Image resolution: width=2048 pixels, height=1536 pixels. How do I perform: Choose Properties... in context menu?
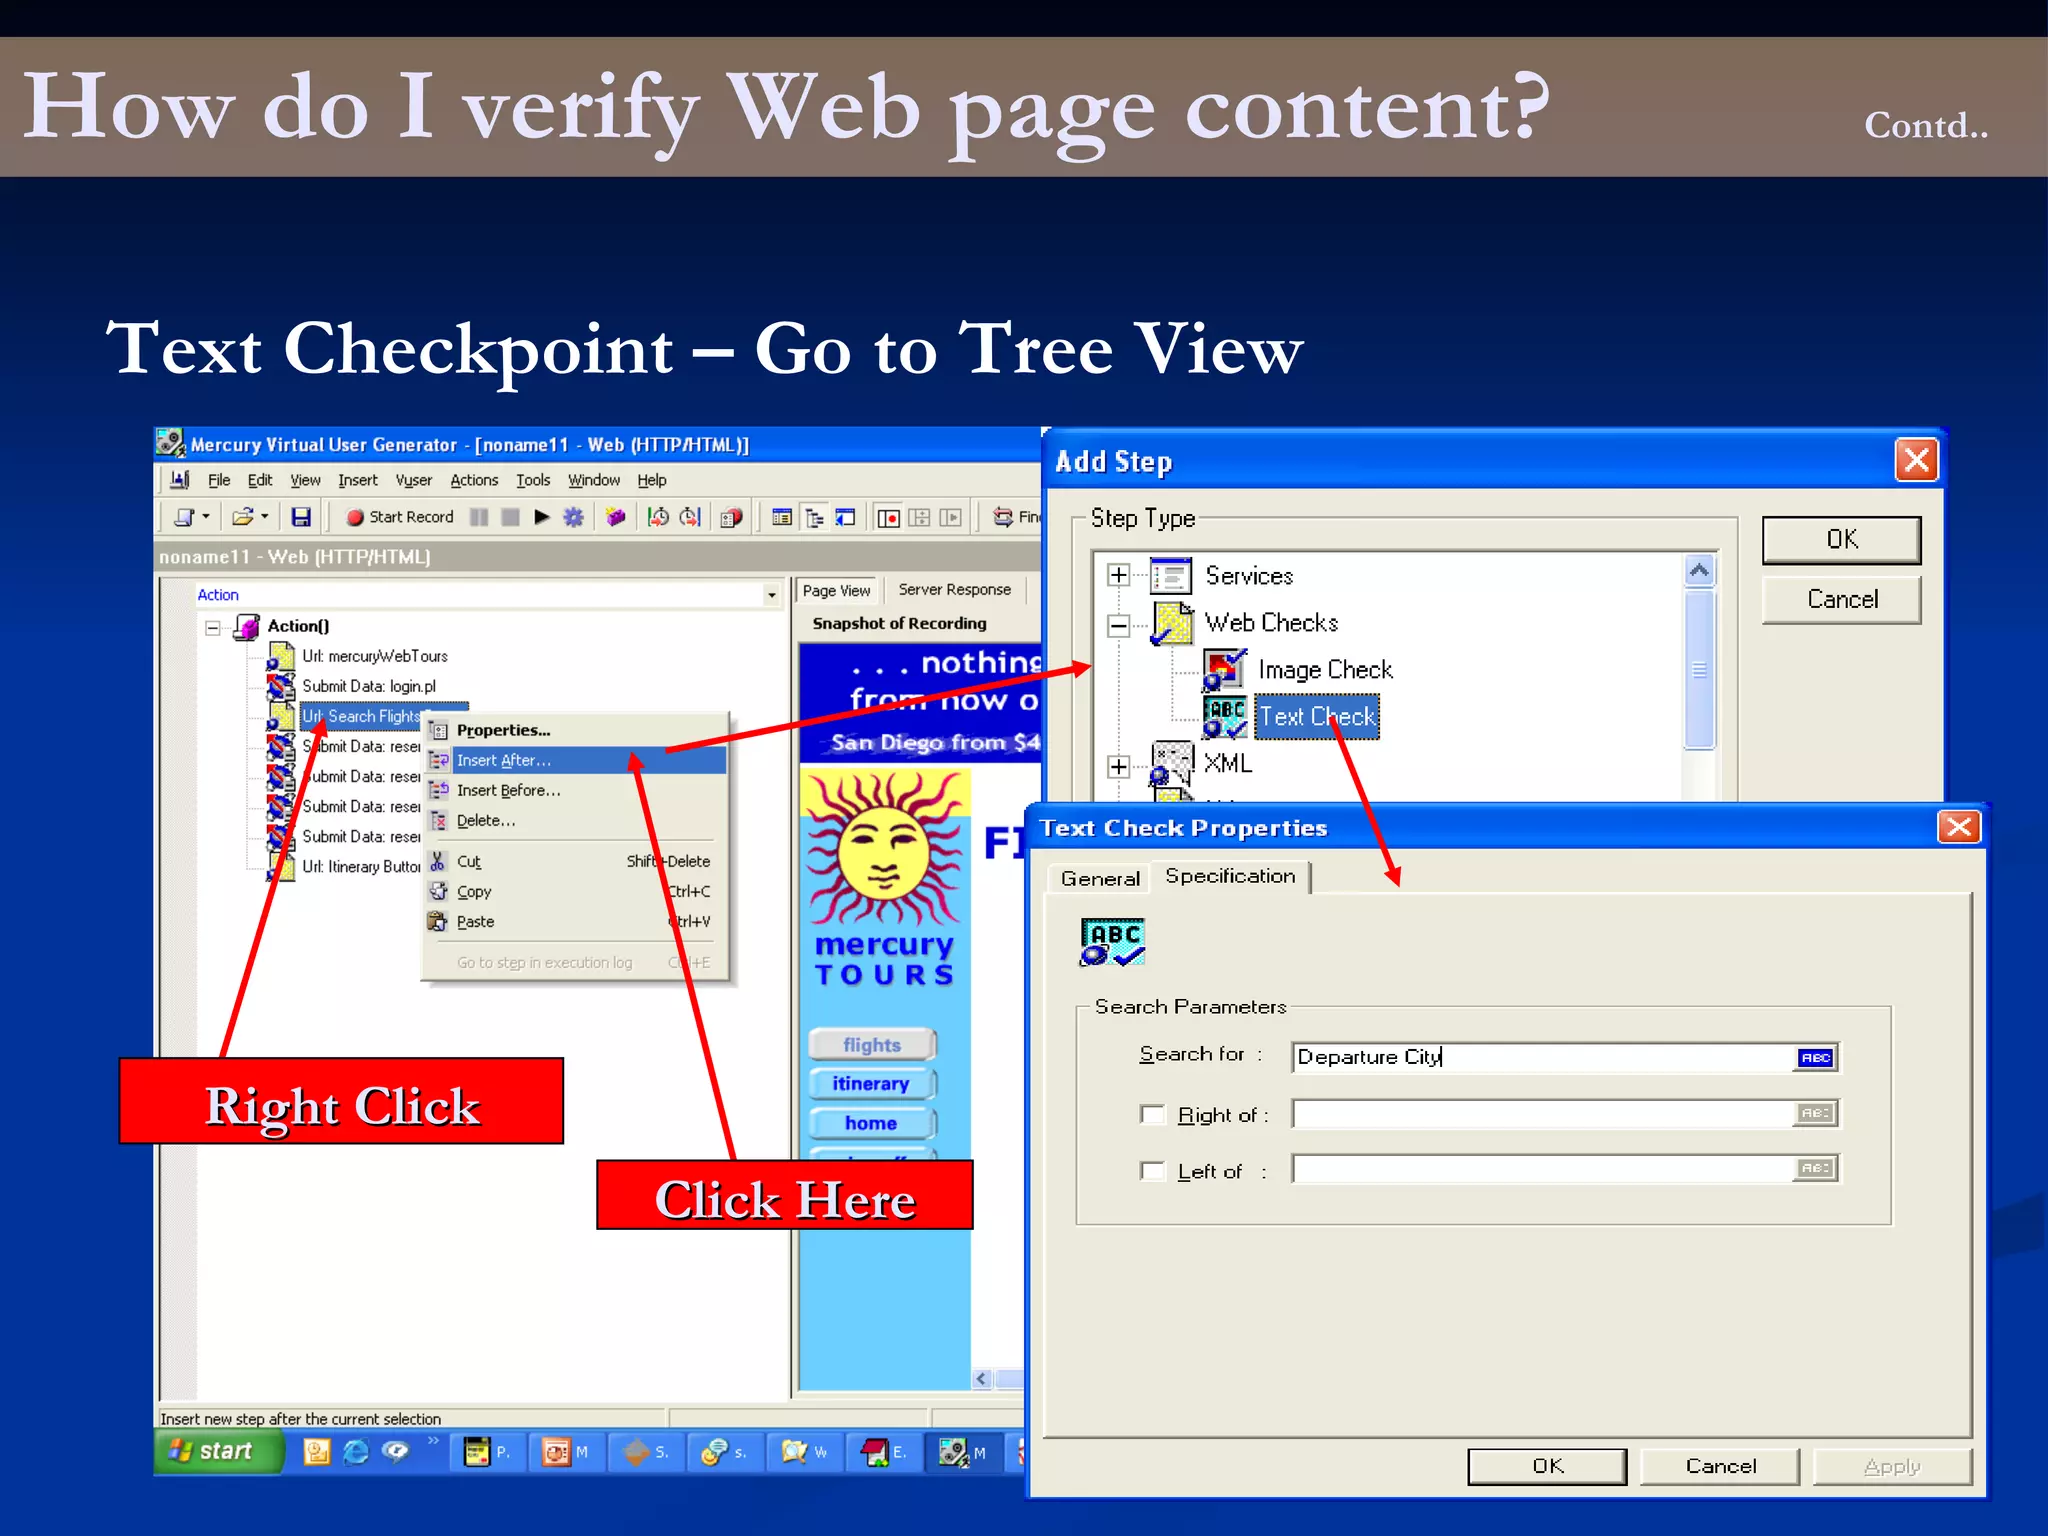point(575,730)
